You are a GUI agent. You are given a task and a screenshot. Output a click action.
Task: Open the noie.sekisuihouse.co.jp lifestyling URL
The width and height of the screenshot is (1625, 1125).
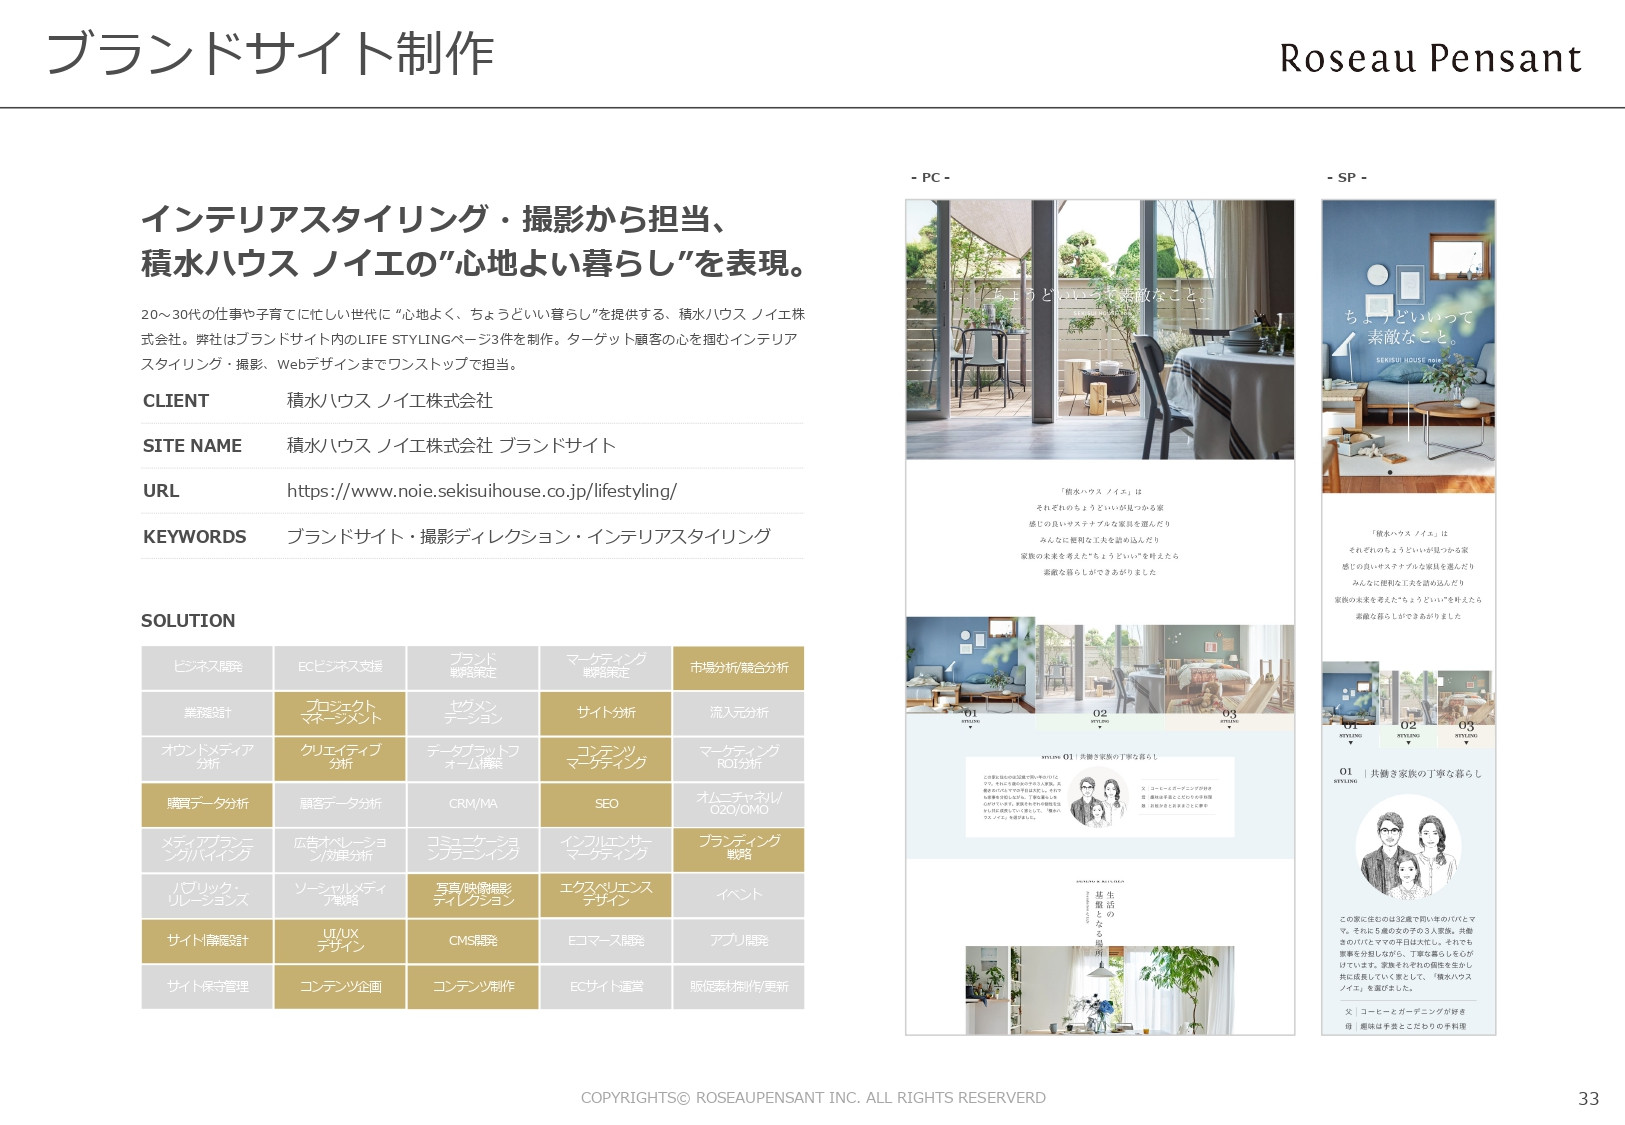pyautogui.click(x=481, y=491)
